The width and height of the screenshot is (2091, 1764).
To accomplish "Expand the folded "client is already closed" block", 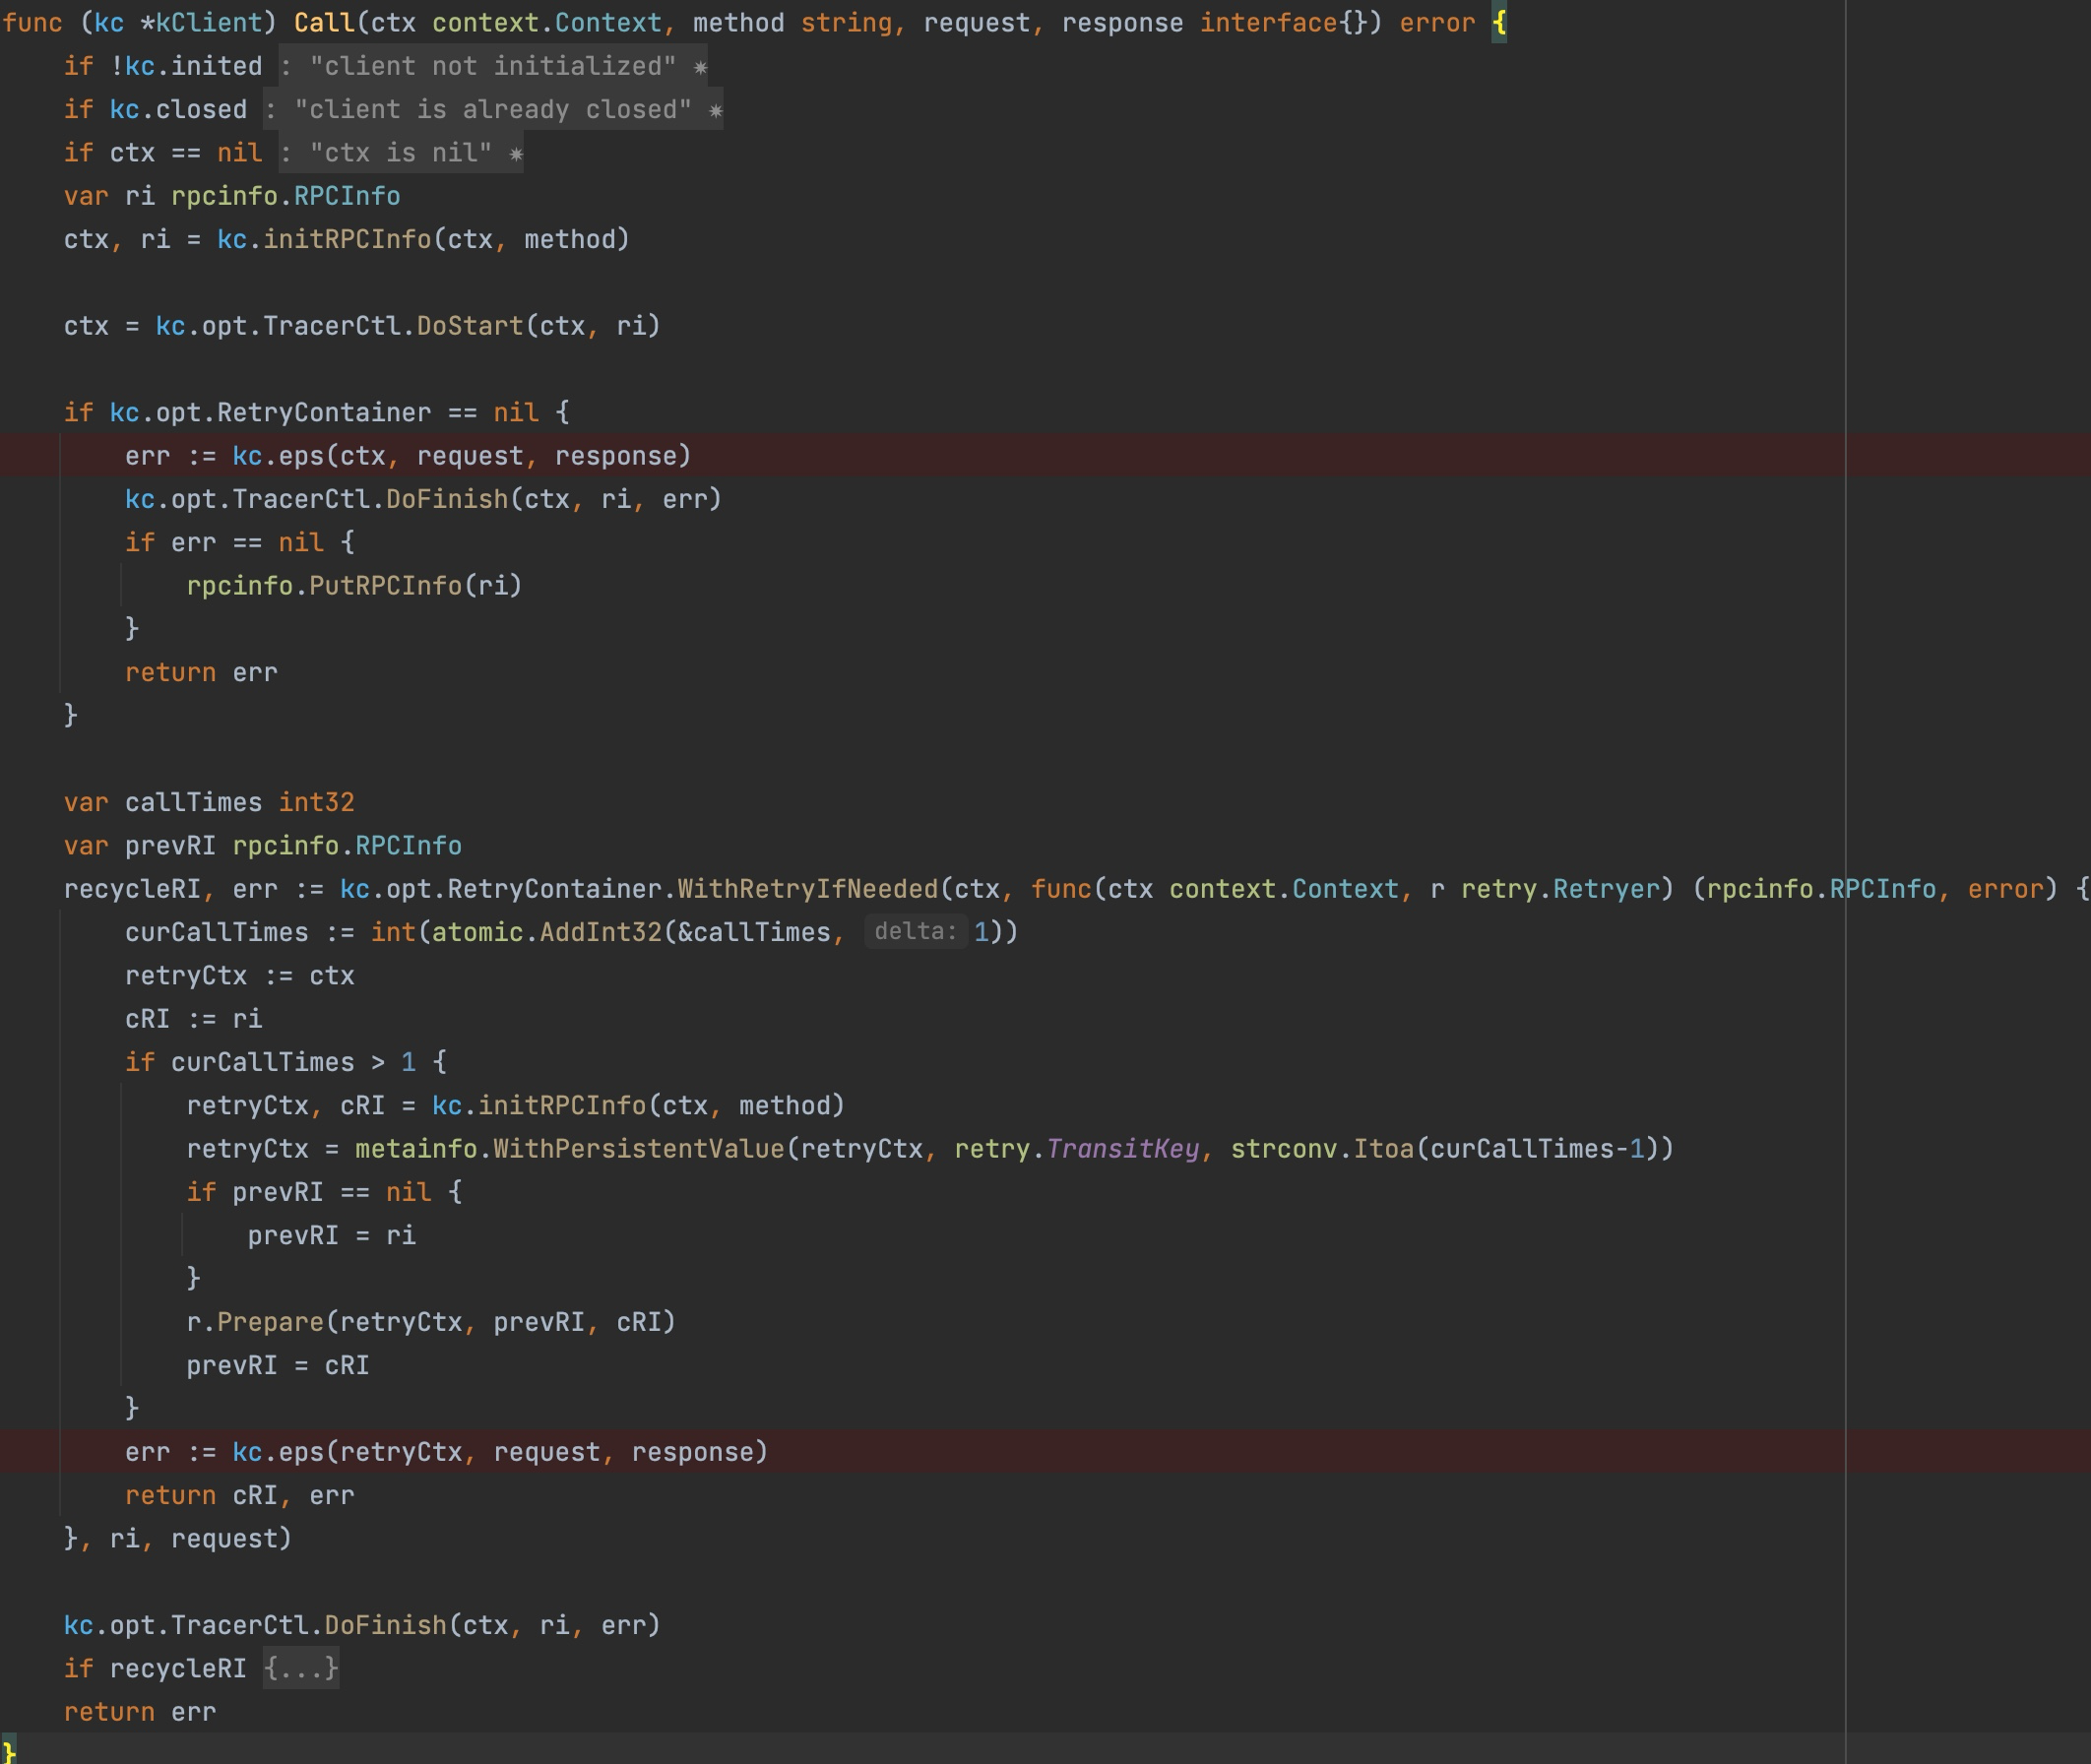I will [x=492, y=109].
